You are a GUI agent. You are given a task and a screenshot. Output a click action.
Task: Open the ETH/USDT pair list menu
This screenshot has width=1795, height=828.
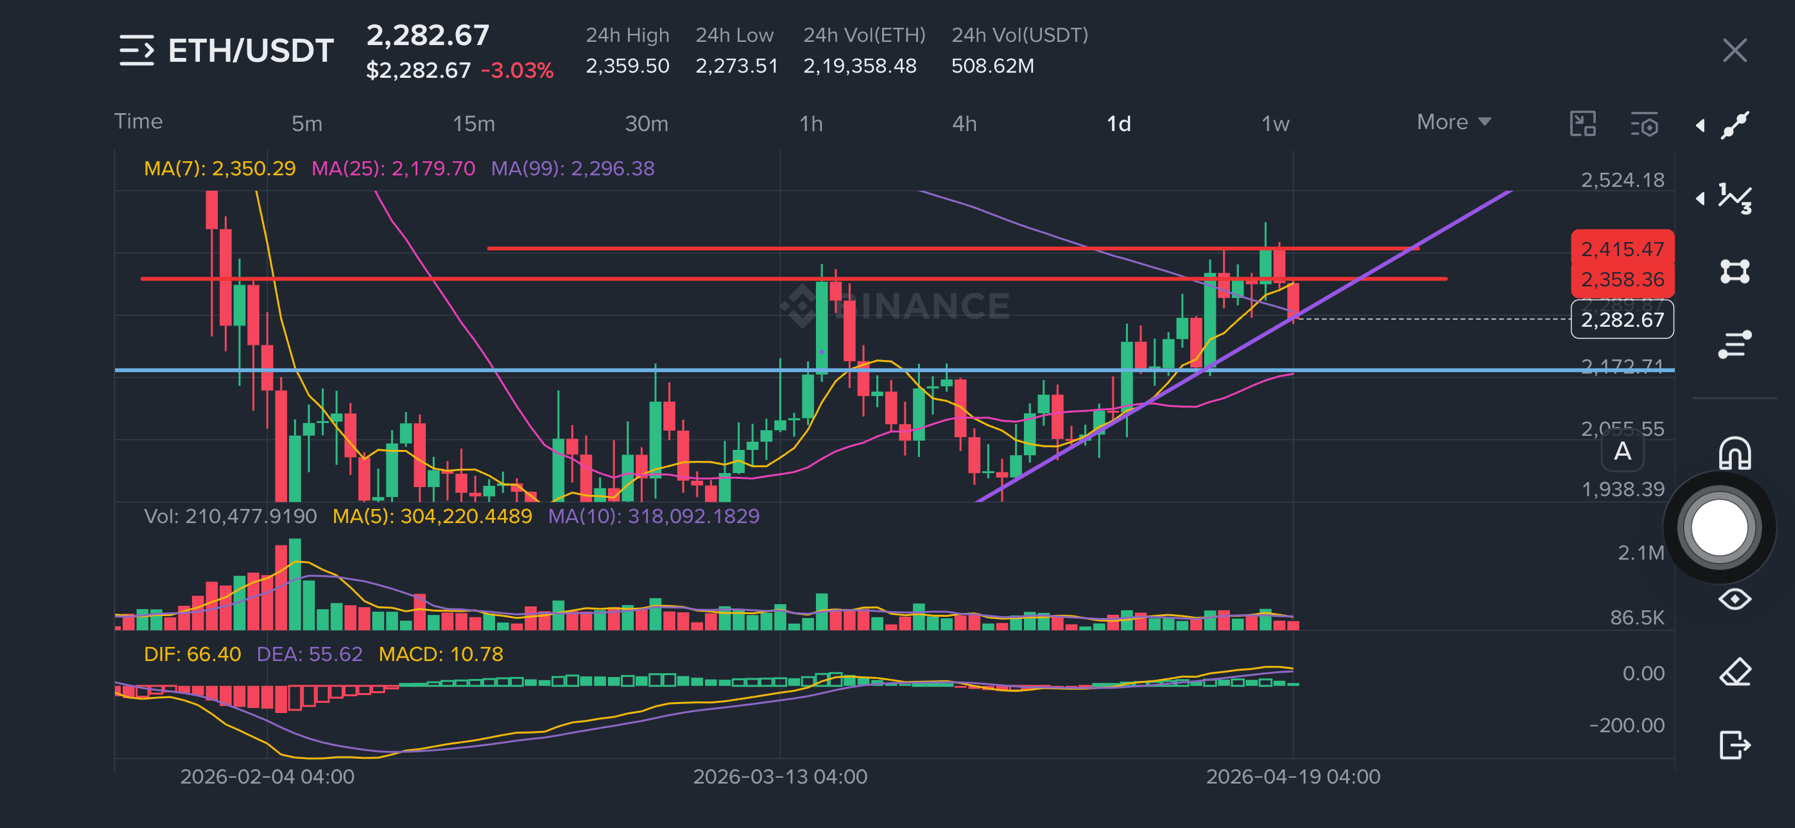pos(137,50)
